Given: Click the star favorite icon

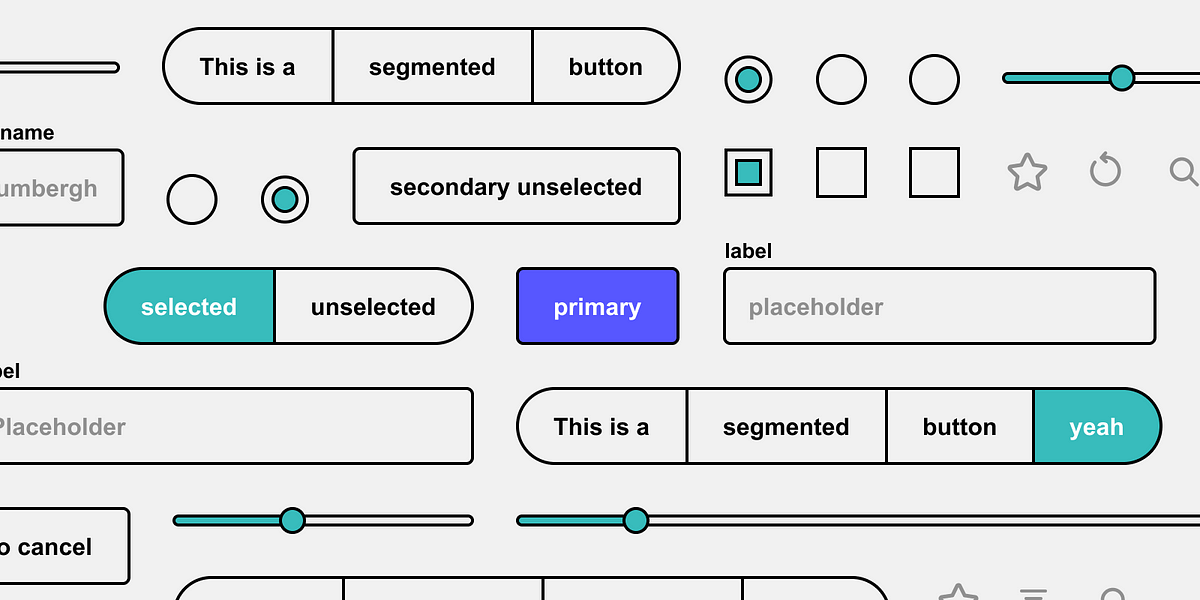Looking at the screenshot, I should tap(1027, 172).
